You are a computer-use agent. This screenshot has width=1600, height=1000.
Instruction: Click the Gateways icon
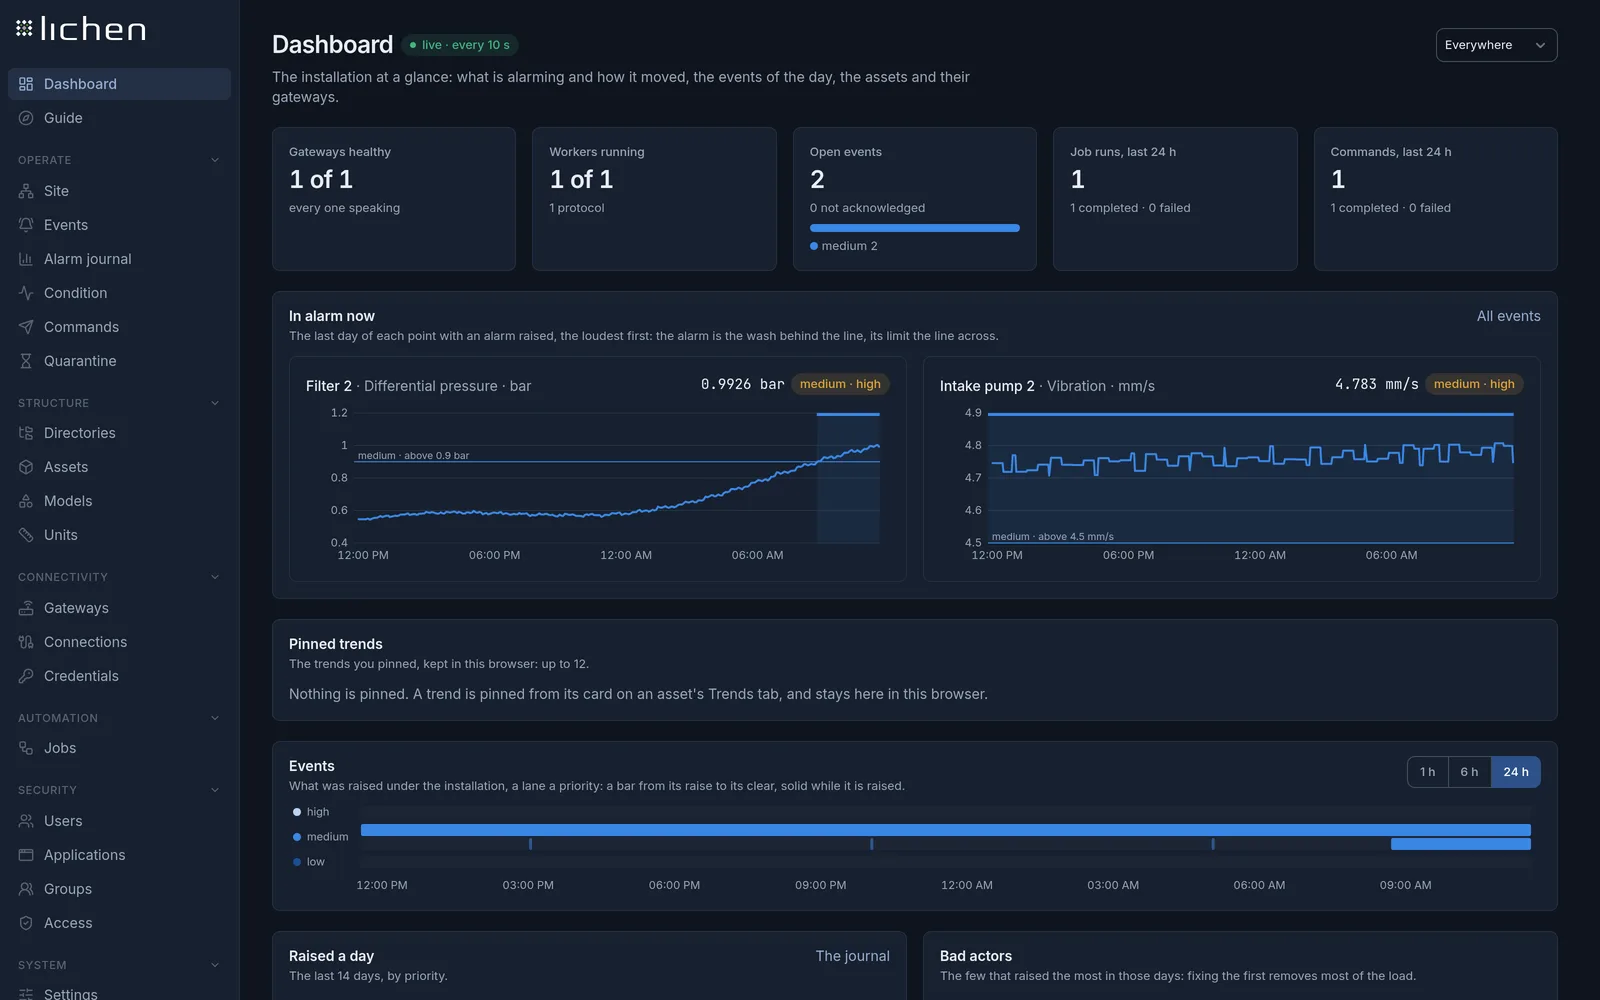[26, 608]
